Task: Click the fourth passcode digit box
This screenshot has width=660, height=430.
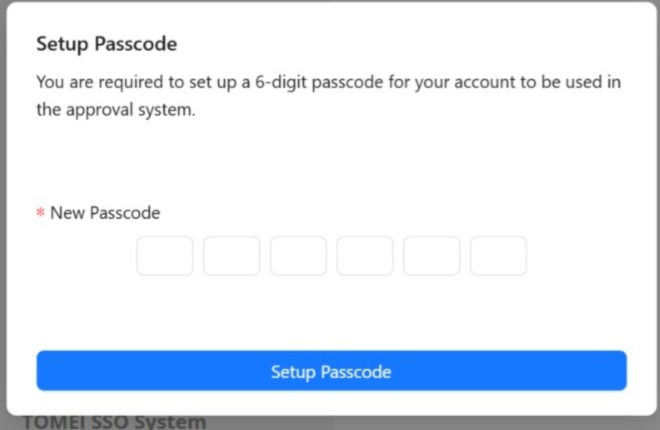Action: [365, 256]
